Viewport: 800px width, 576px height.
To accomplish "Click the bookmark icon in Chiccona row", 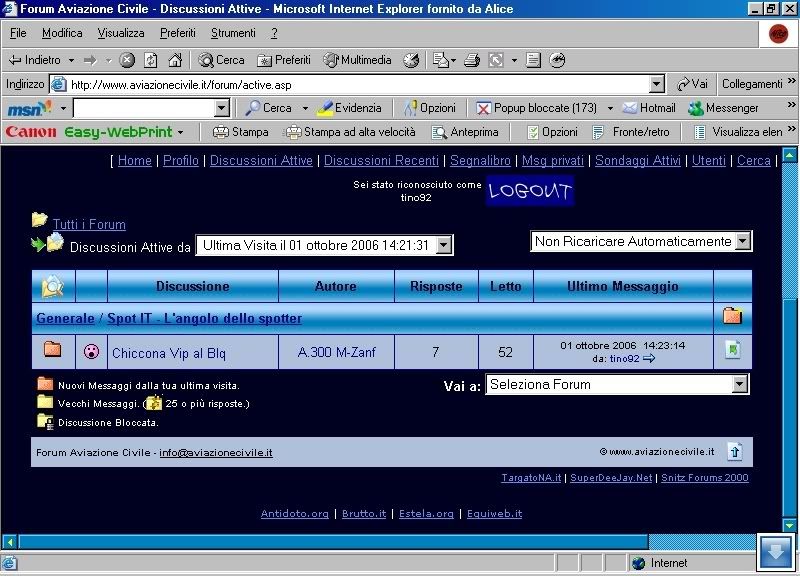I will tap(733, 350).
